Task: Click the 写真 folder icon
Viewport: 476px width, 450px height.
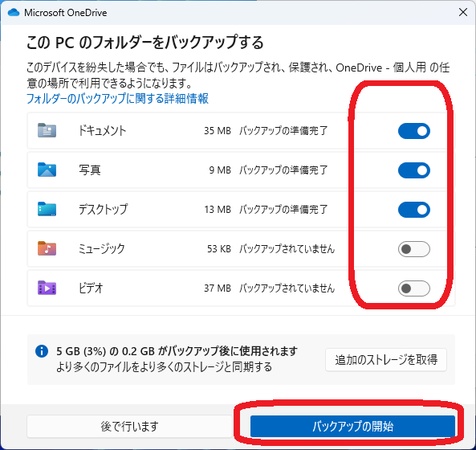Action: tap(47, 170)
